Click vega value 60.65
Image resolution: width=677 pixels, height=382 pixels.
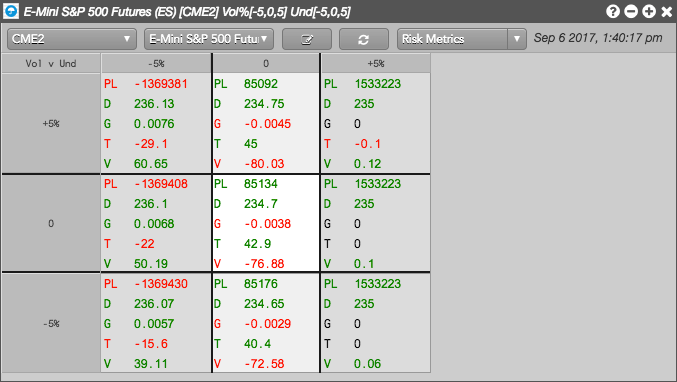click(150, 164)
